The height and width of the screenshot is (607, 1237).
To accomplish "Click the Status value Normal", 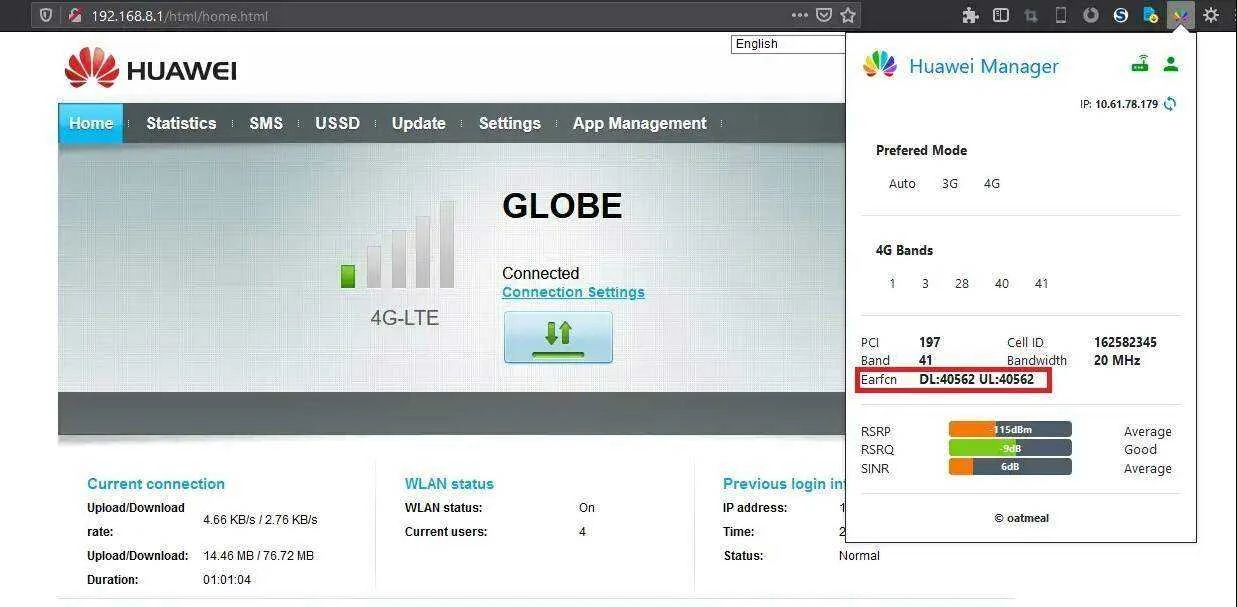I will (x=859, y=556).
